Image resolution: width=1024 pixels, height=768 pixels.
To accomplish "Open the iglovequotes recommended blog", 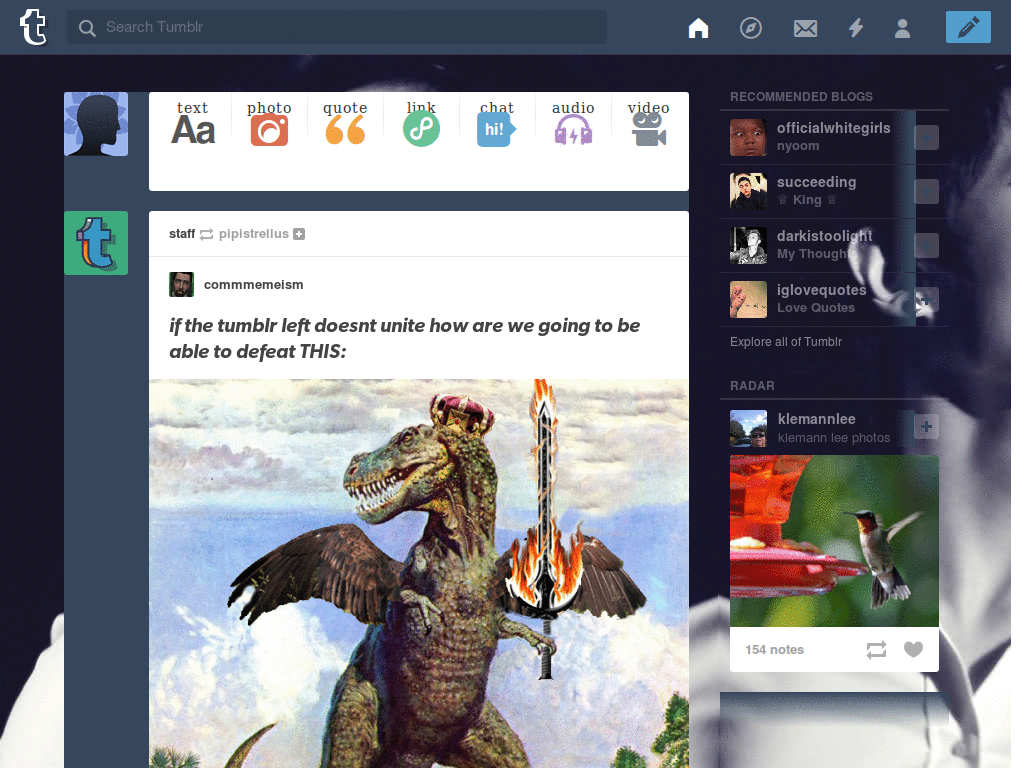I will 822,290.
